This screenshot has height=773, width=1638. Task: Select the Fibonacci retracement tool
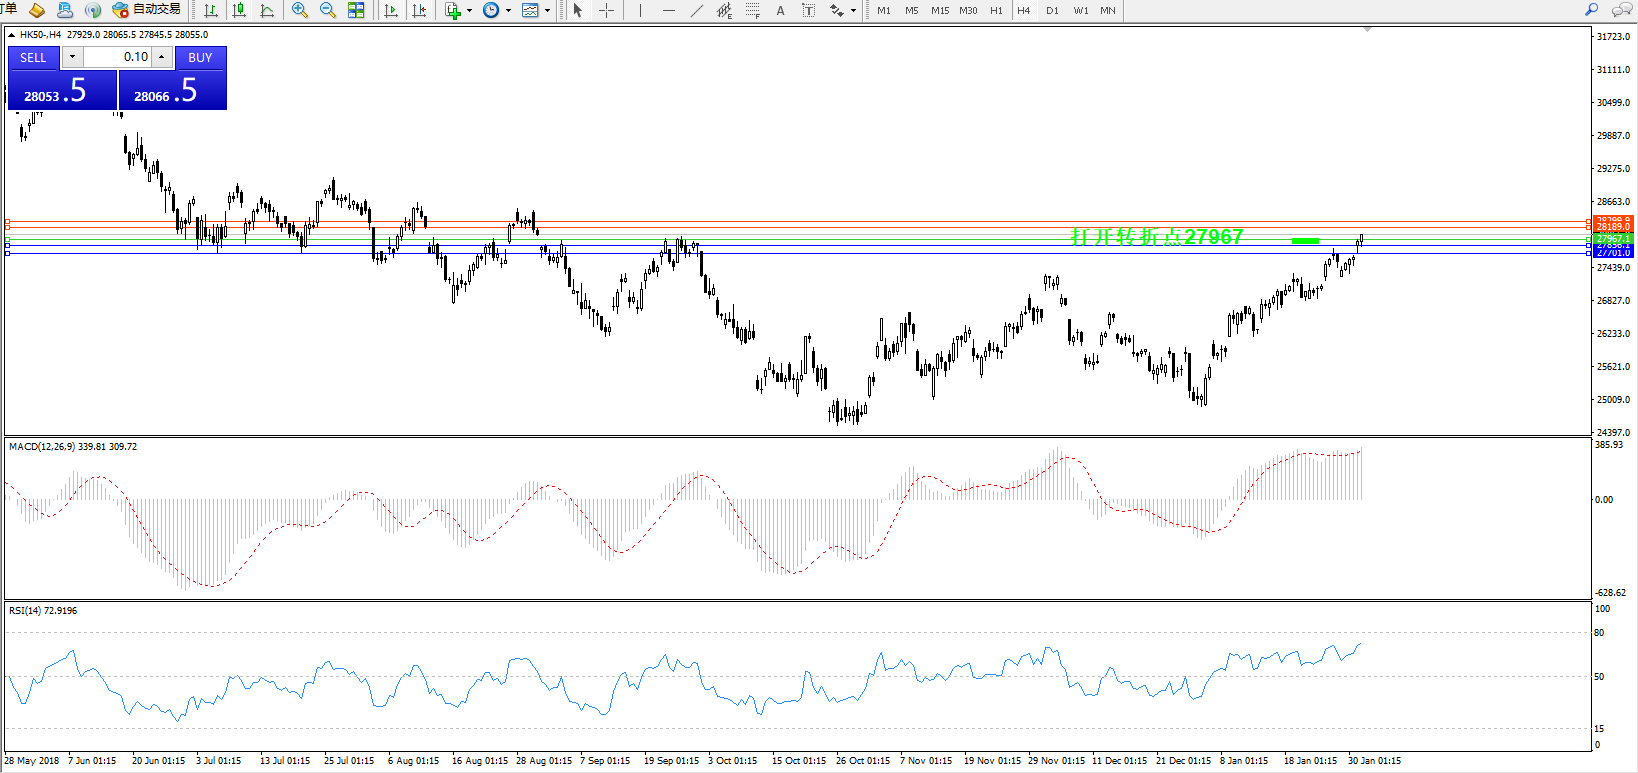pos(752,10)
